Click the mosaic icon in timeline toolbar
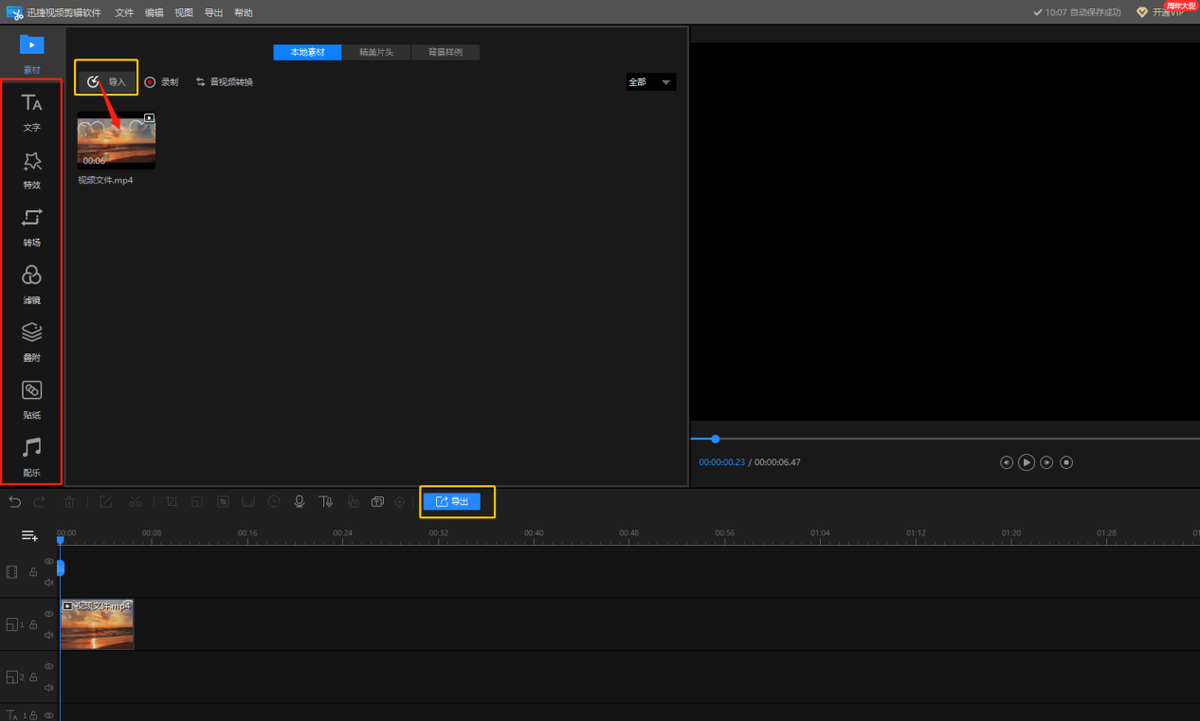This screenshot has height=721, width=1200. pos(223,502)
